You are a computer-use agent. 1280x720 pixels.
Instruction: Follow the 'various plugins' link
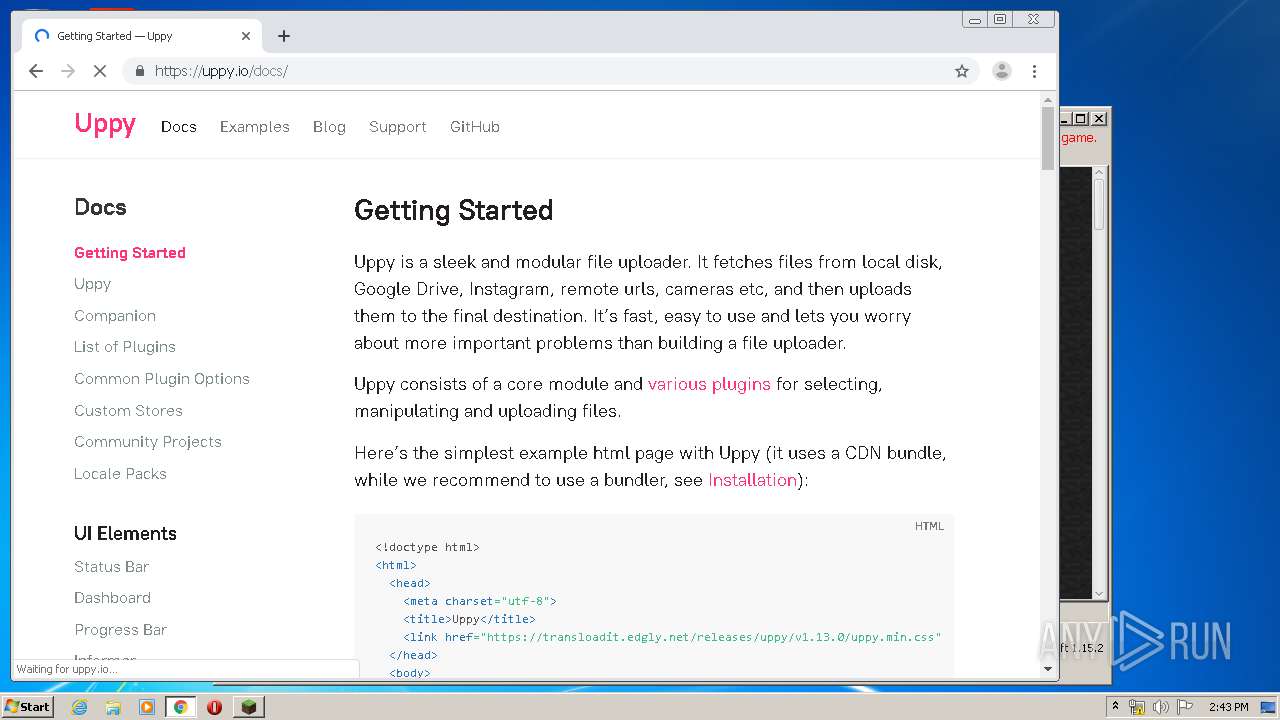pyautogui.click(x=709, y=384)
